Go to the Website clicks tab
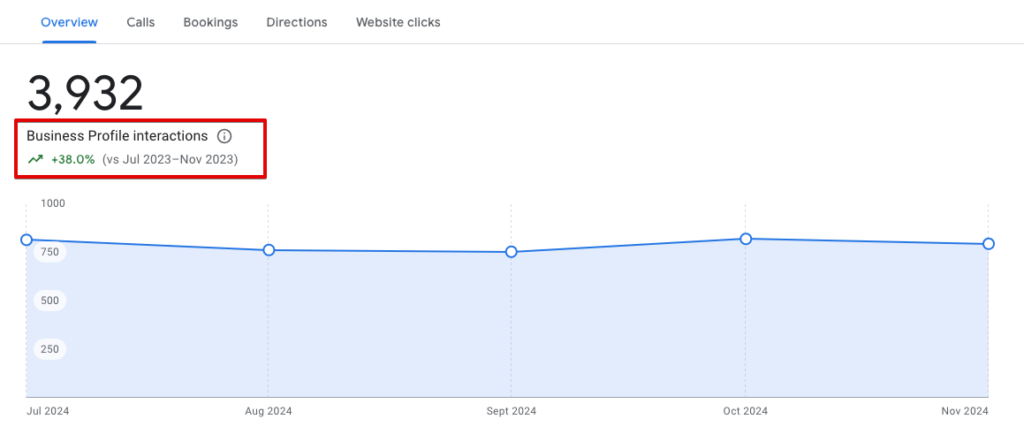Image resolution: width=1024 pixels, height=442 pixels. 398,22
